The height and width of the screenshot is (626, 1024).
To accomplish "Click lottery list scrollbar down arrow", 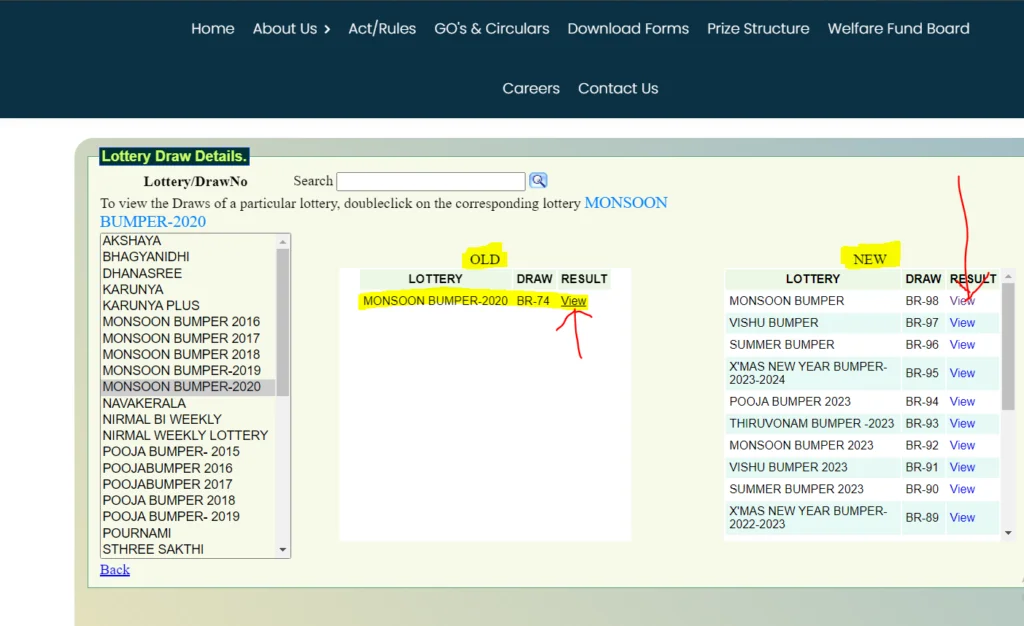I will 283,550.
